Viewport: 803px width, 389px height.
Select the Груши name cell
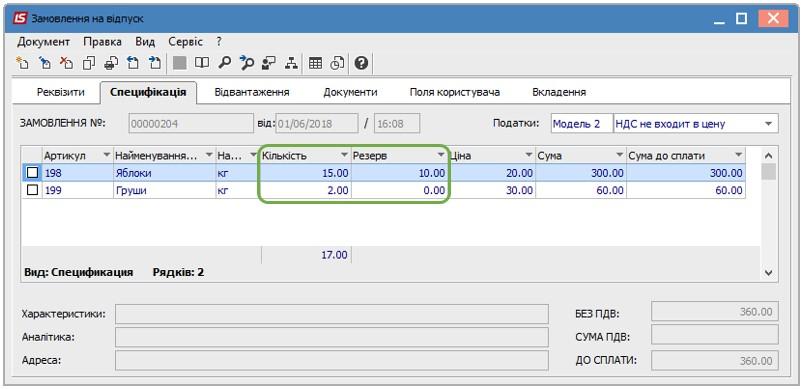click(x=164, y=190)
